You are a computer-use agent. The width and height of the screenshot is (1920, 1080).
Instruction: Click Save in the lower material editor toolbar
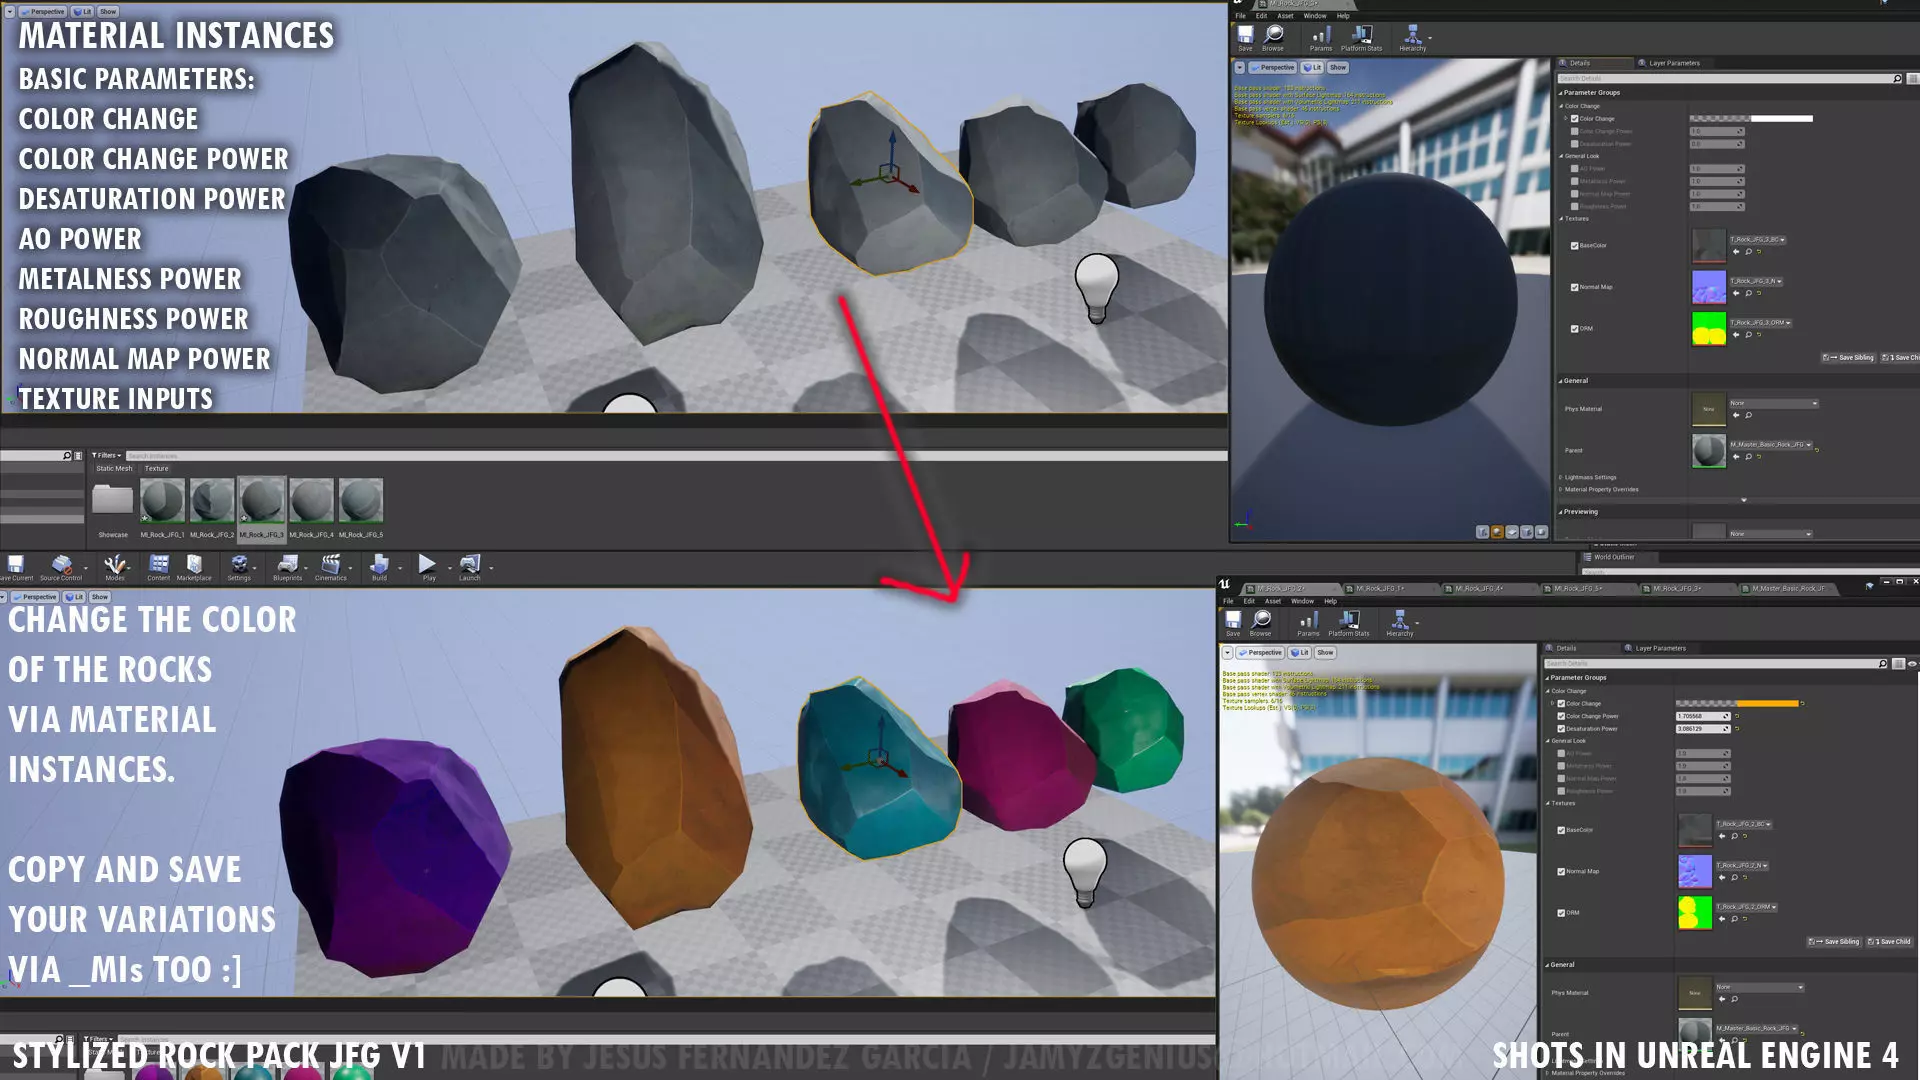[1233, 623]
